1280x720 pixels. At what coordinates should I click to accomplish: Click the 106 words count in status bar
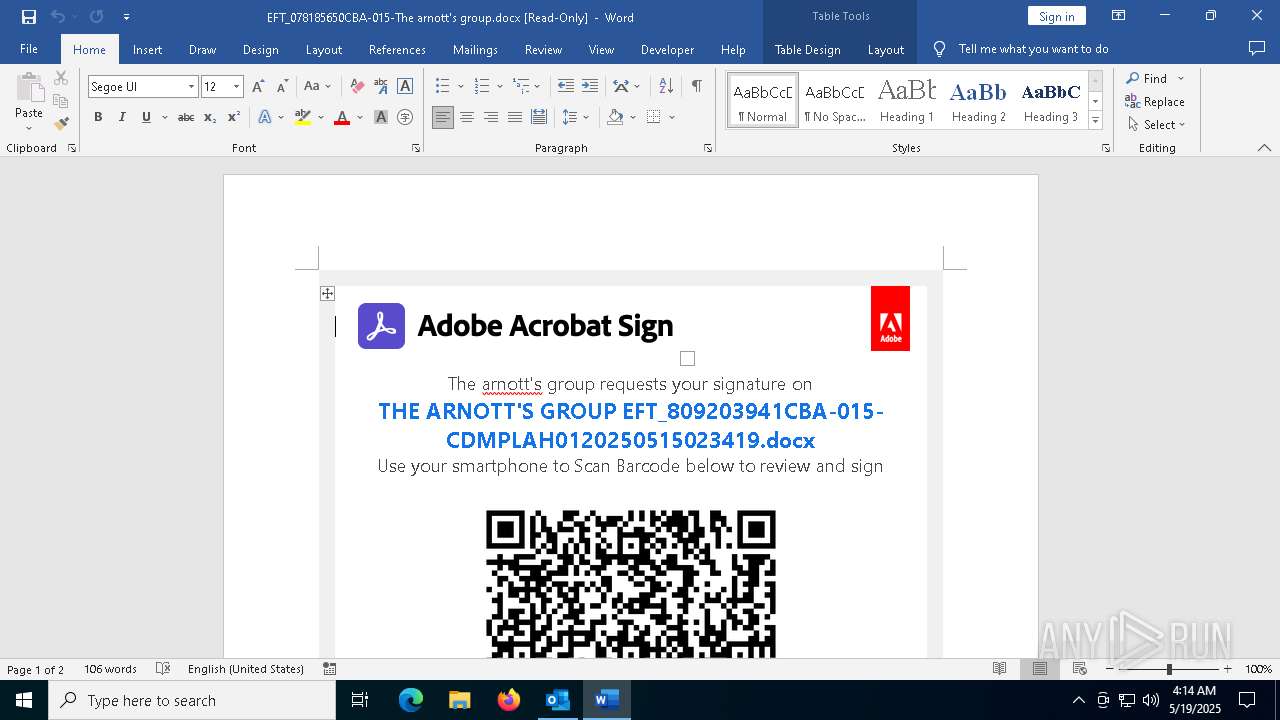(110, 669)
